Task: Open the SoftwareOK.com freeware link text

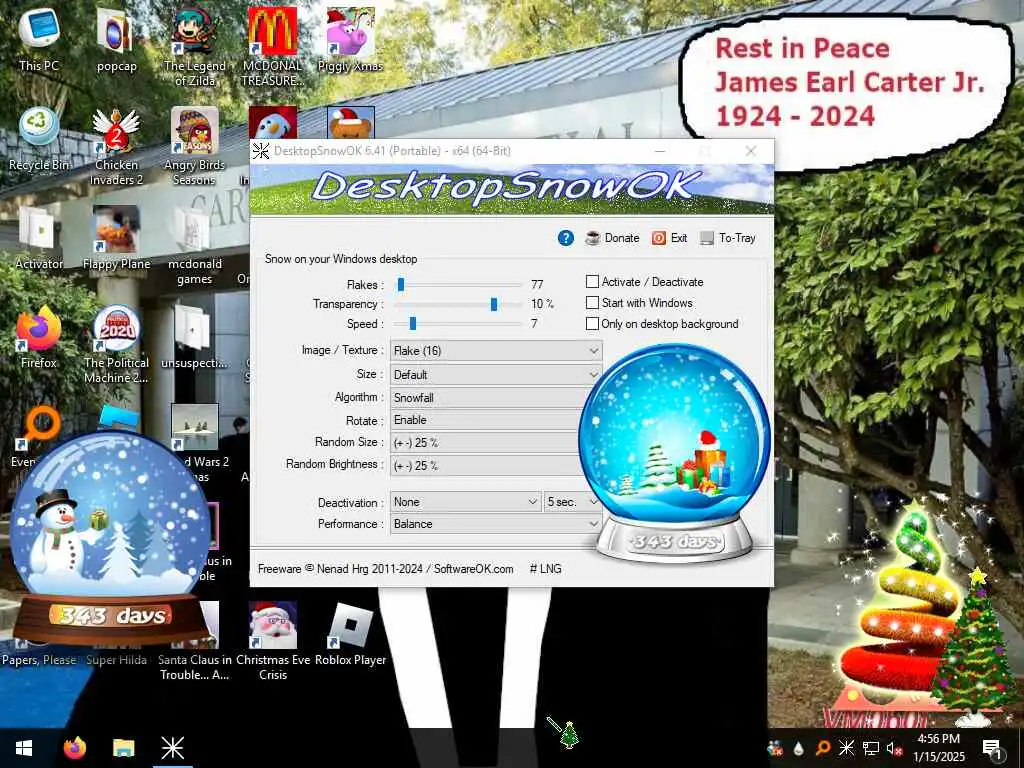Action: [x=473, y=569]
